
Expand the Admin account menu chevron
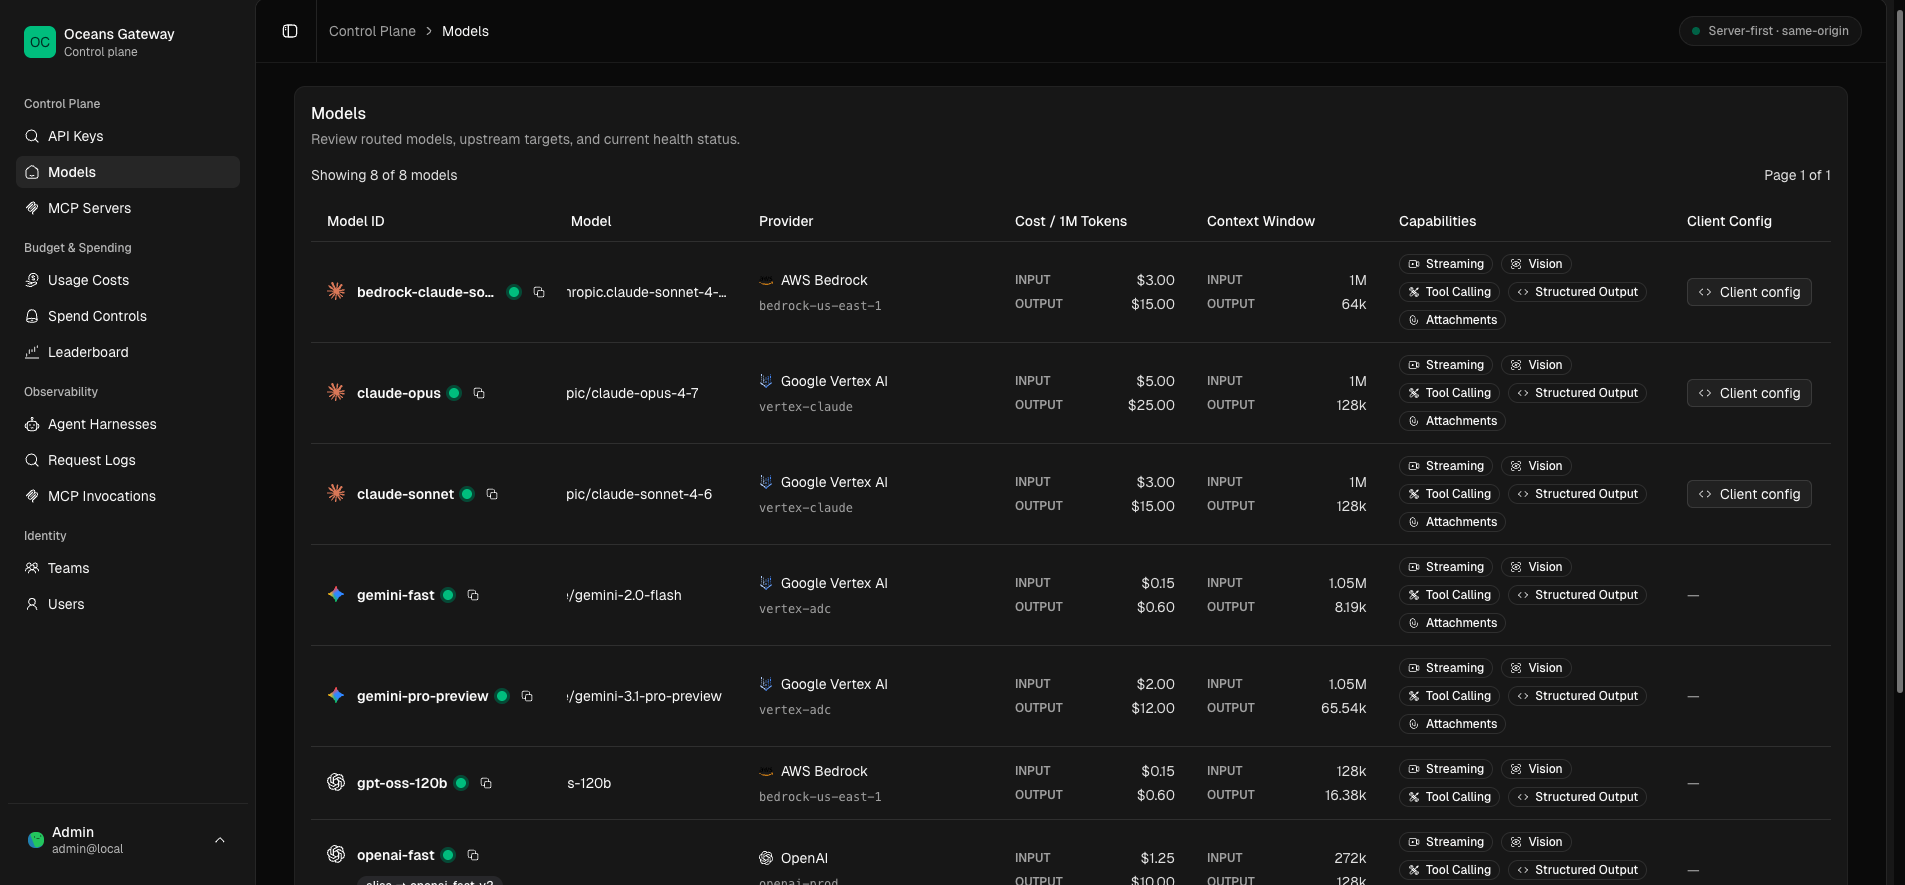click(x=220, y=840)
